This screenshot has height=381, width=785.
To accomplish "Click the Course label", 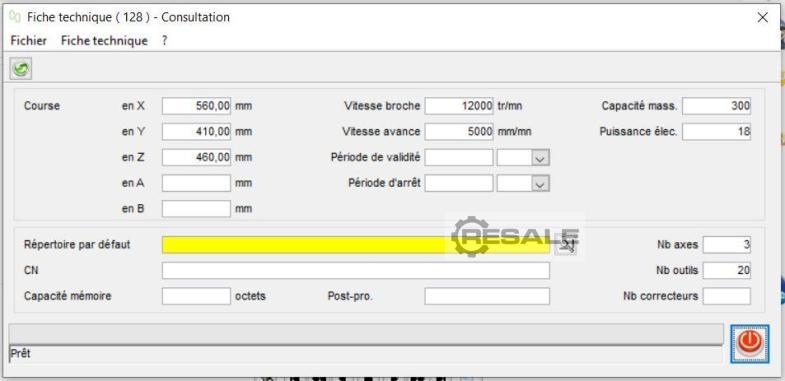I will click(42, 106).
